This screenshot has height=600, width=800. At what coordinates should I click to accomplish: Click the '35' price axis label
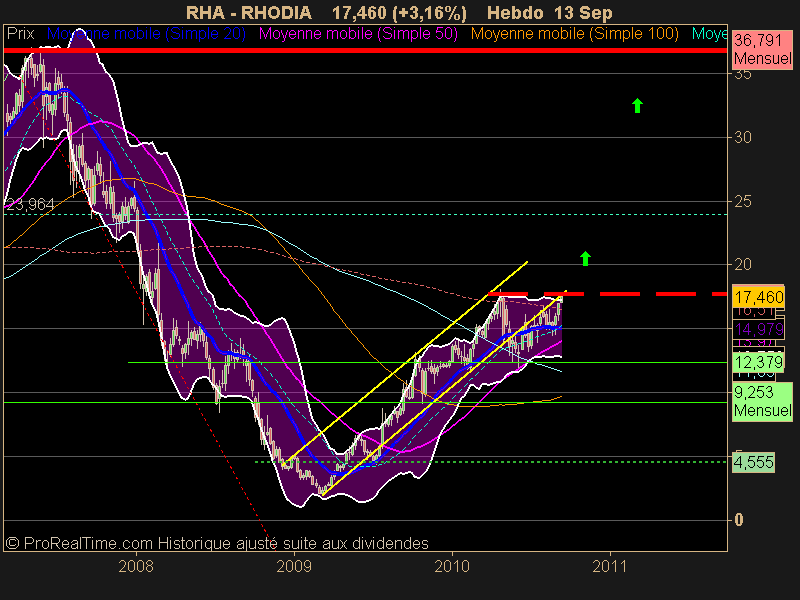(x=743, y=74)
